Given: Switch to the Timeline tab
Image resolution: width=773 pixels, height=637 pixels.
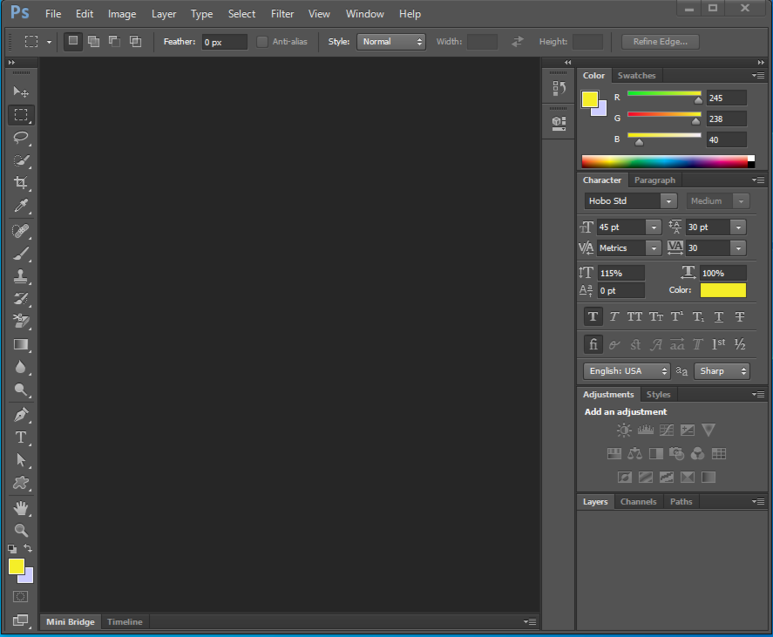Looking at the screenshot, I should [x=125, y=622].
